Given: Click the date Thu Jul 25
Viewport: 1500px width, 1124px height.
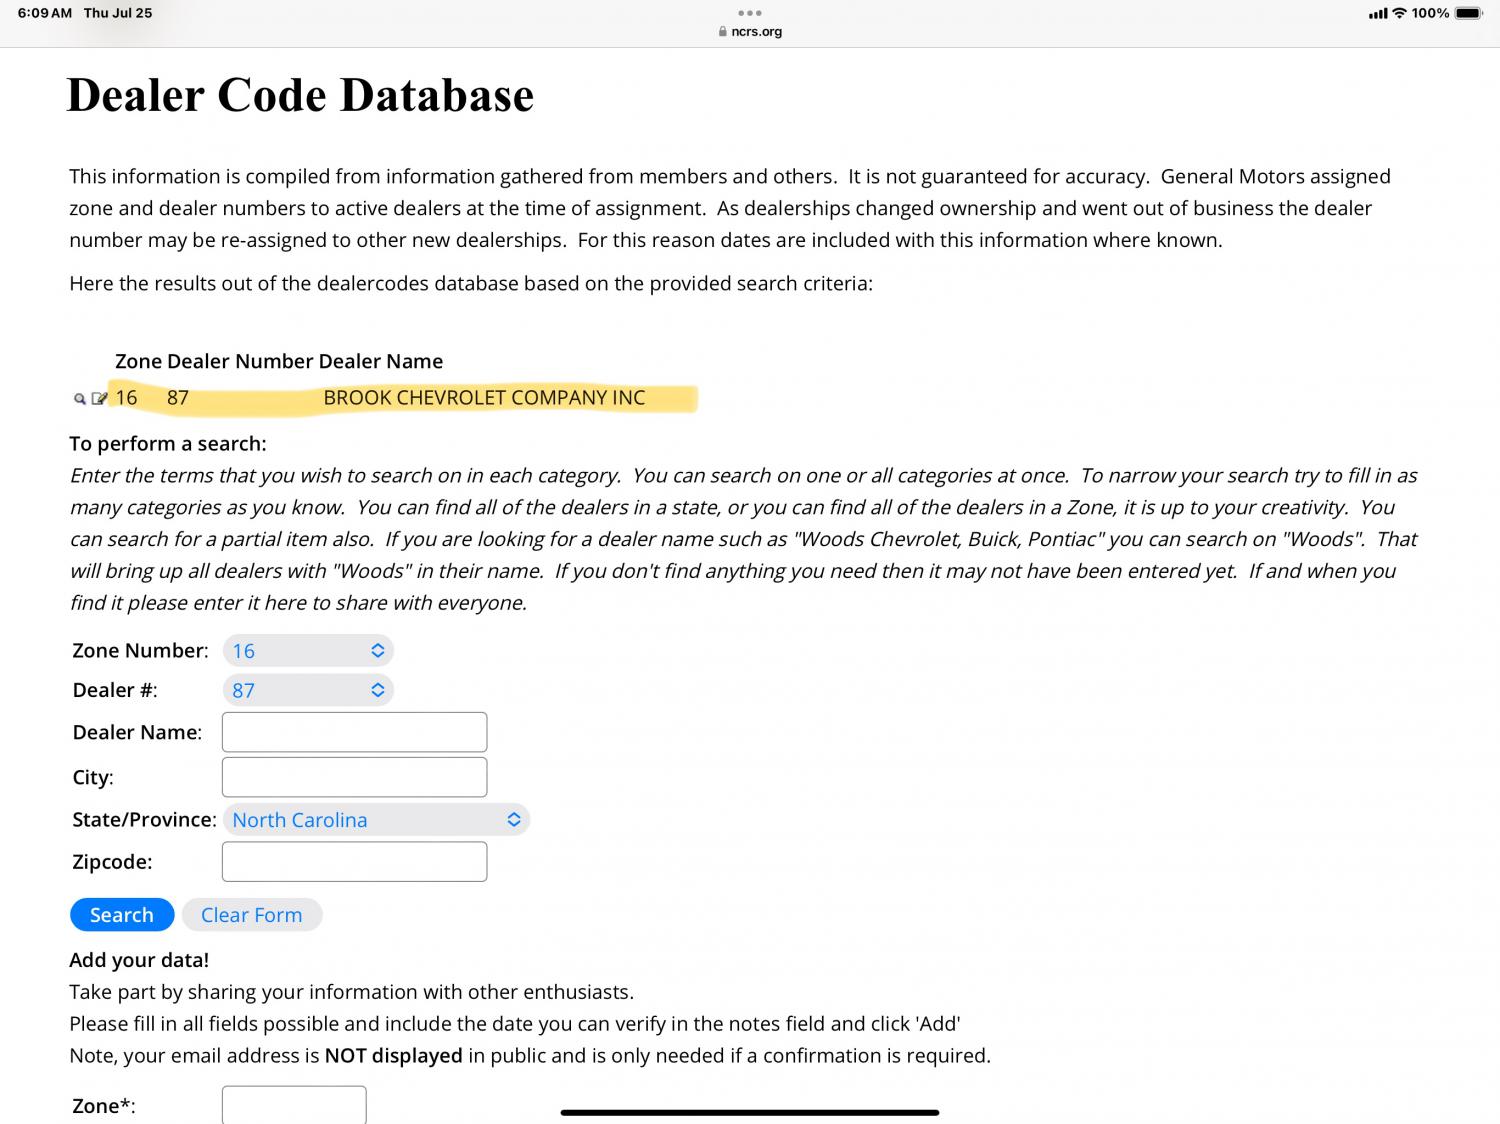Looking at the screenshot, I should (x=118, y=13).
